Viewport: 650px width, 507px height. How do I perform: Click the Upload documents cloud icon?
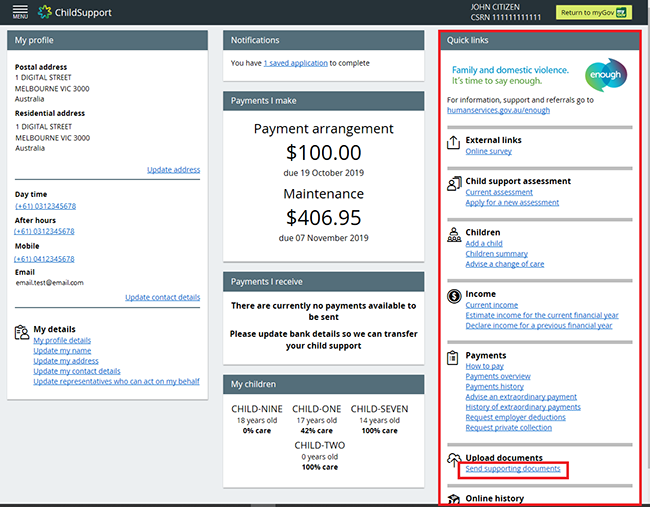tap(453, 459)
